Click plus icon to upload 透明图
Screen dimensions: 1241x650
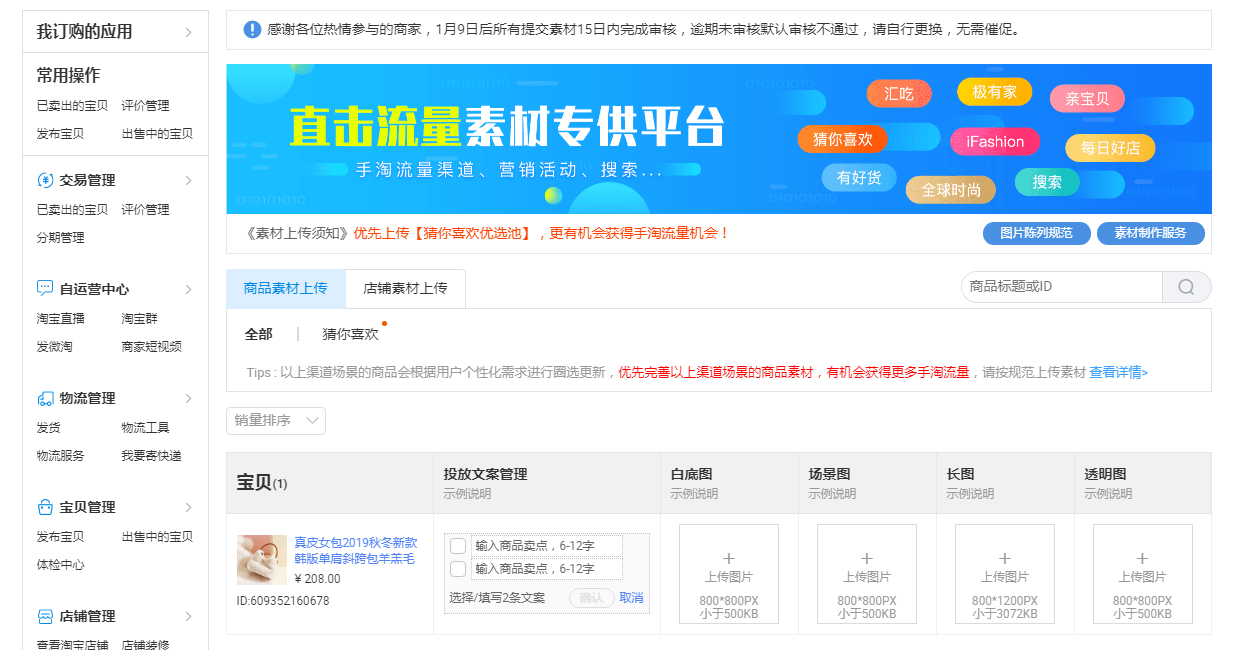point(1142,559)
